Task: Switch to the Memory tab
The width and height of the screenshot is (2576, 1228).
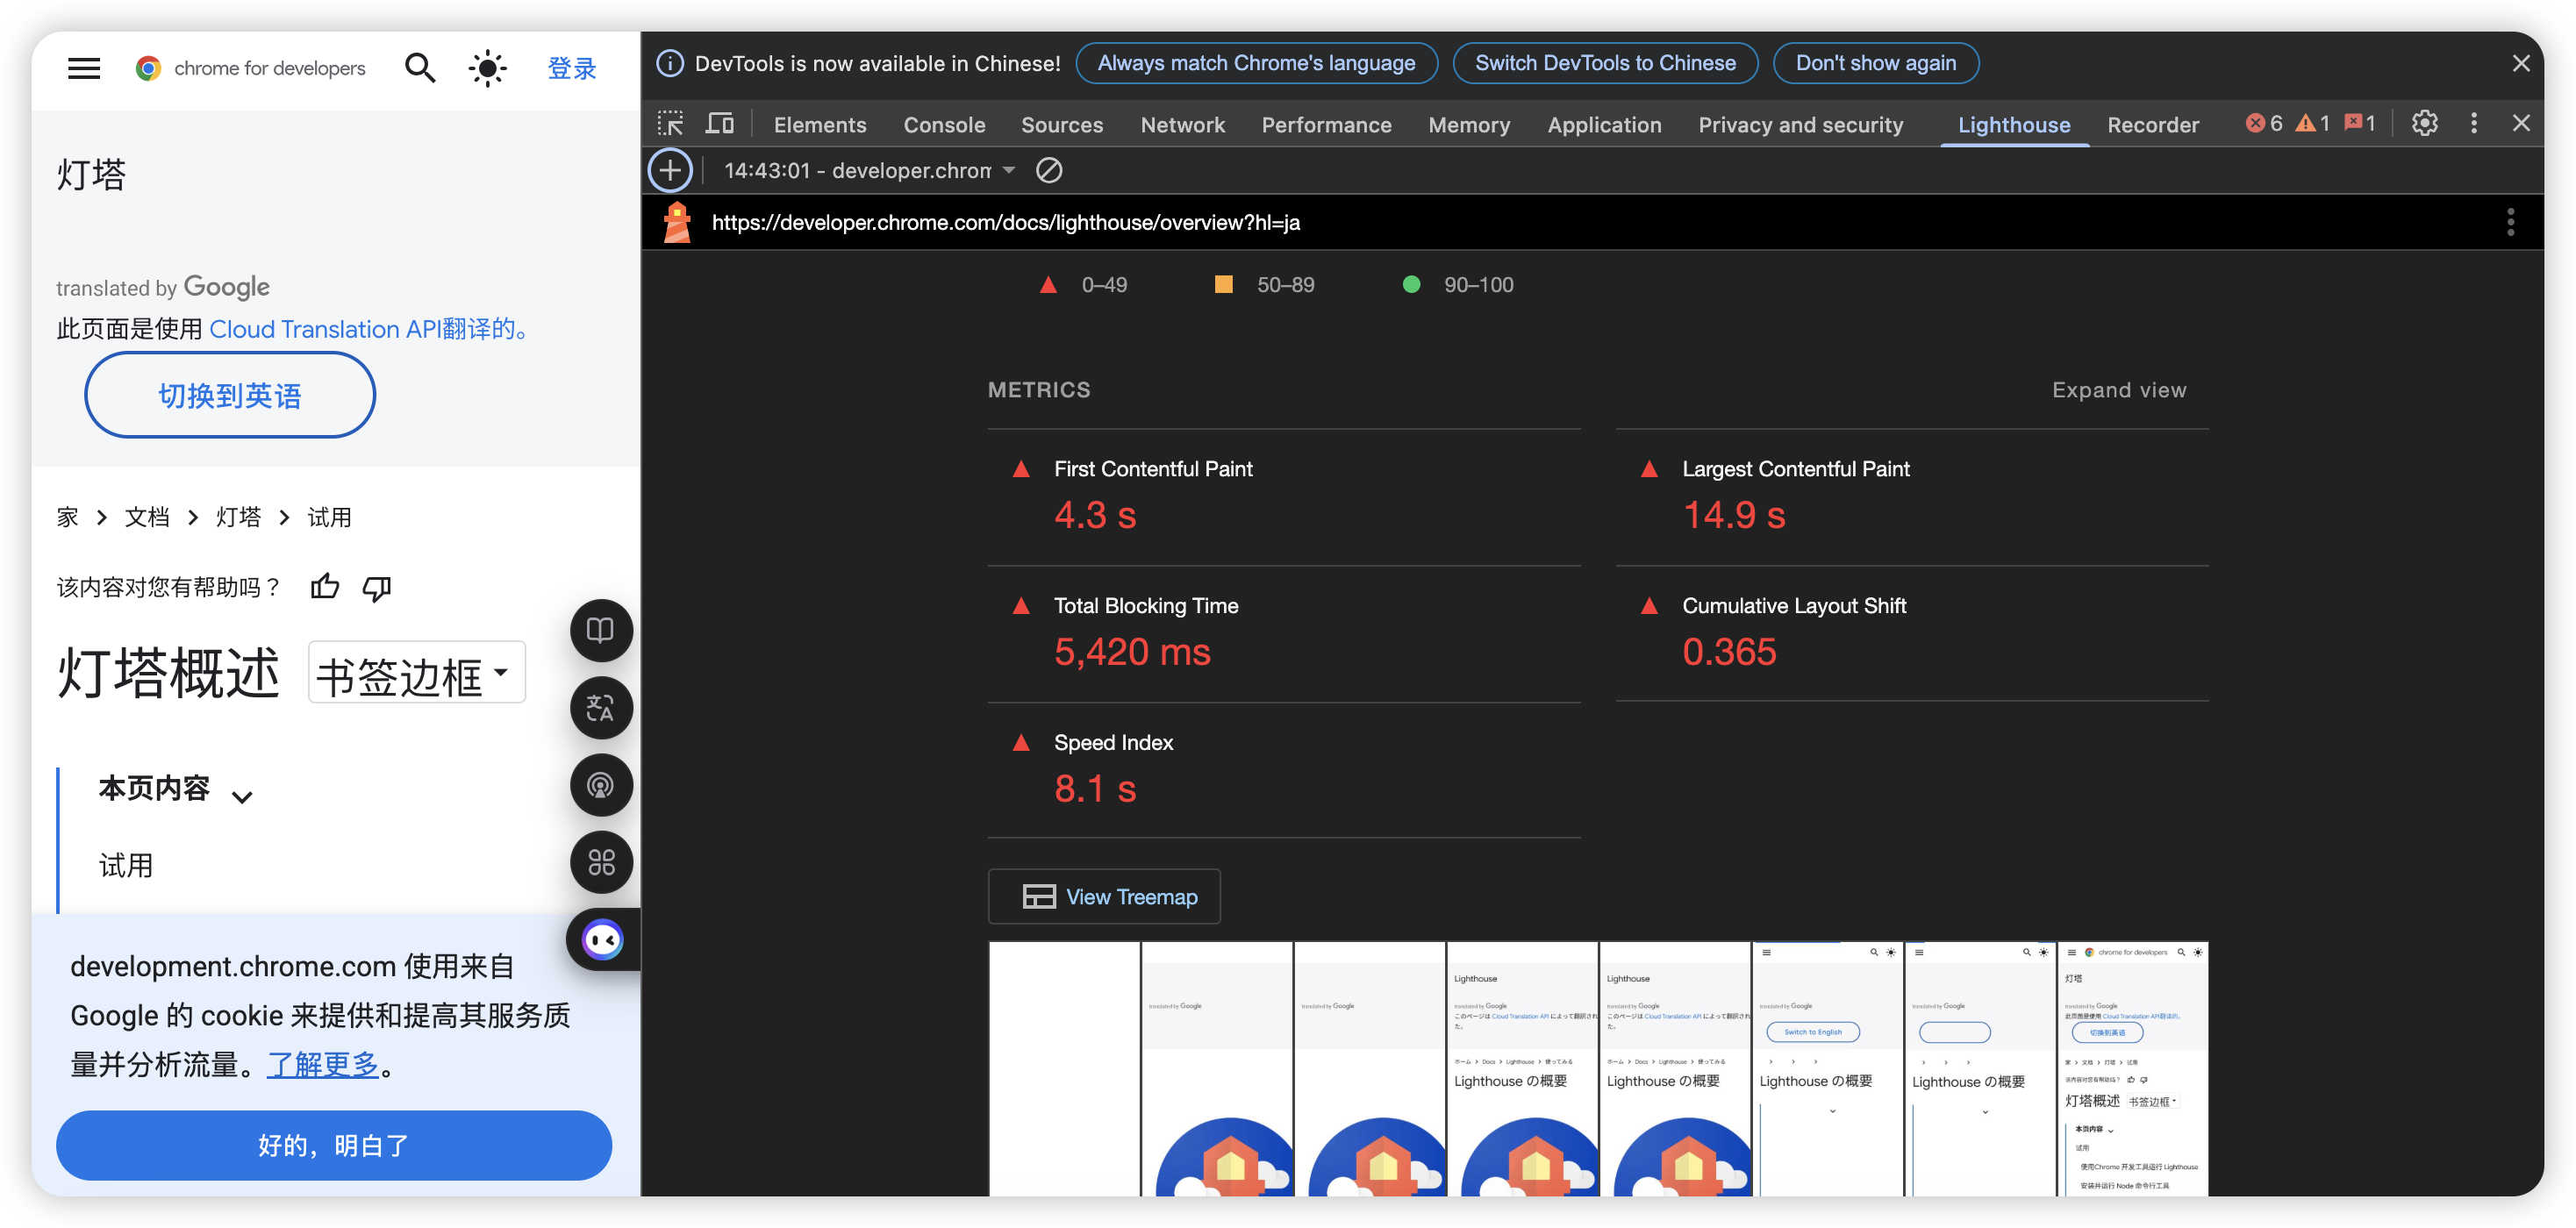Action: tap(1469, 125)
